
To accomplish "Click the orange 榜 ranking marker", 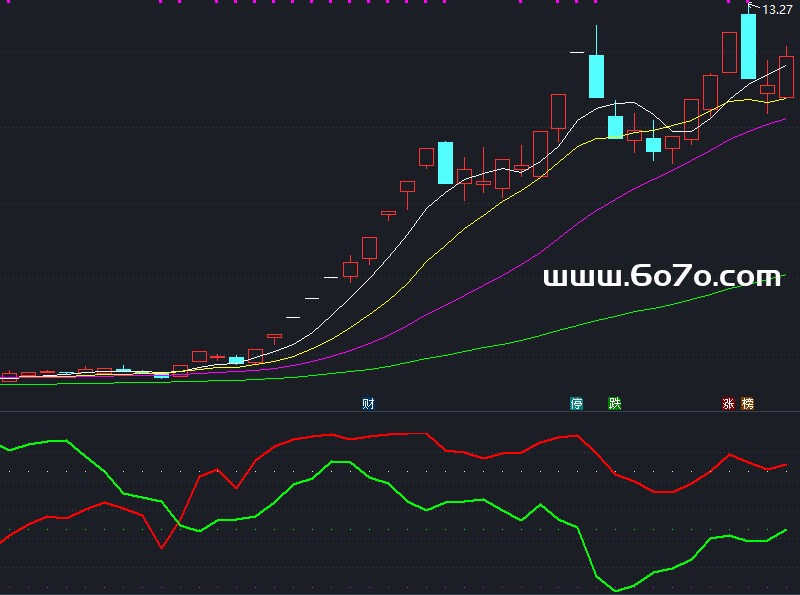I will click(748, 404).
